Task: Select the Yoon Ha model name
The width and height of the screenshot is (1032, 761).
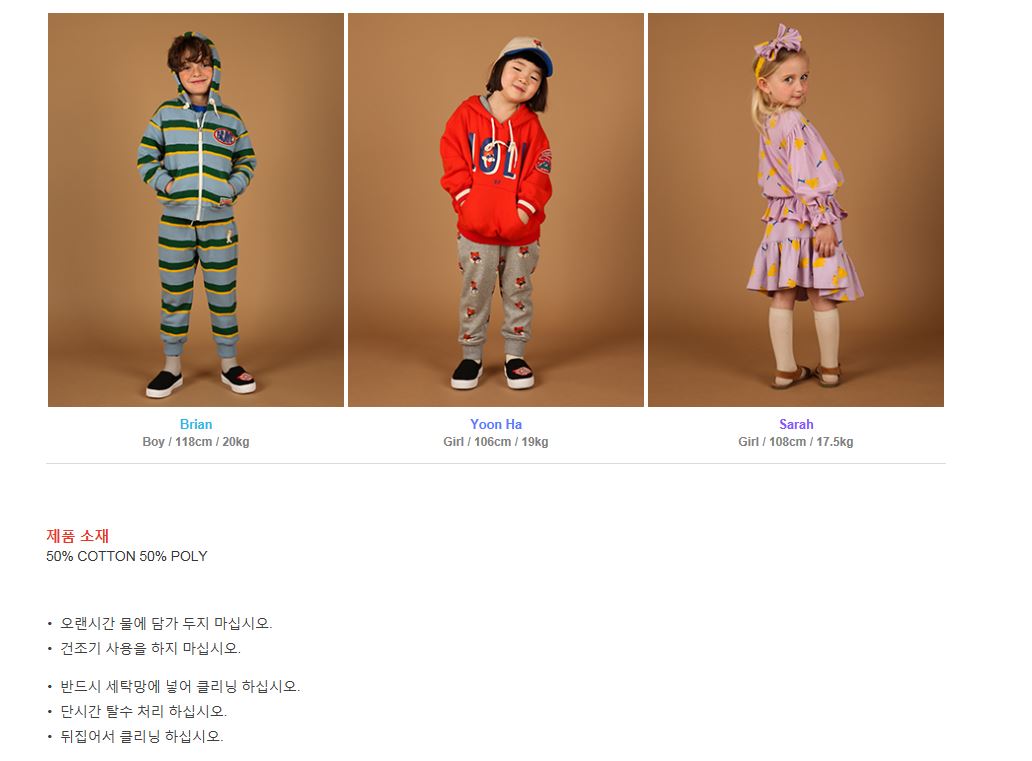Action: coord(496,425)
